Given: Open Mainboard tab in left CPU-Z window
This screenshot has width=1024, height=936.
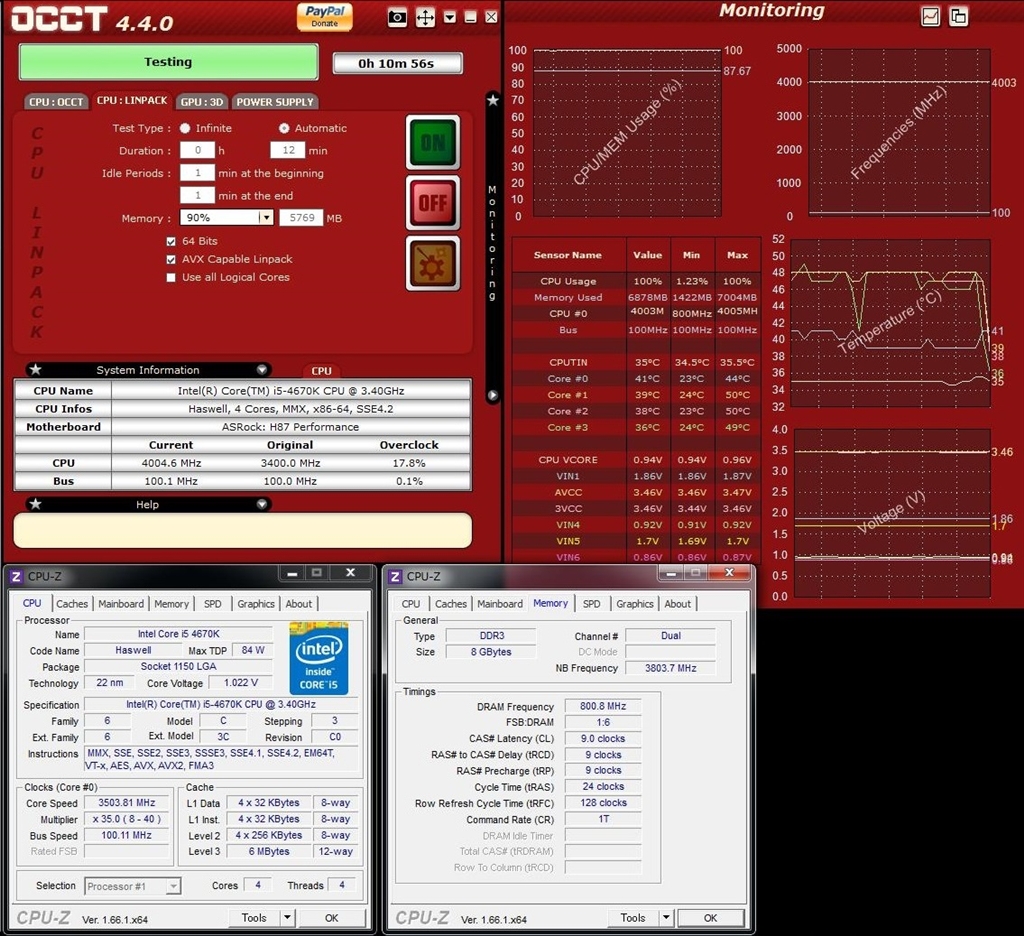Looking at the screenshot, I should click(121, 604).
